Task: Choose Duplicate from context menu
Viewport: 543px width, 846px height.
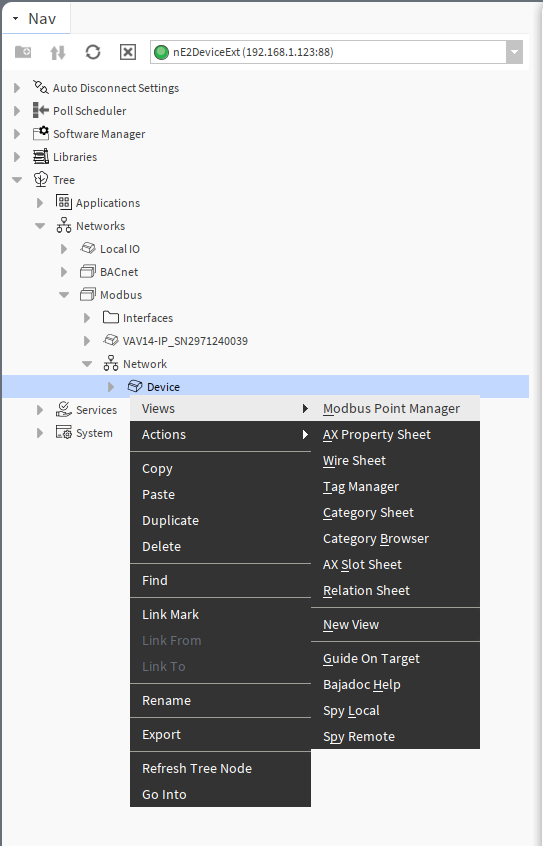Action: tap(220, 520)
